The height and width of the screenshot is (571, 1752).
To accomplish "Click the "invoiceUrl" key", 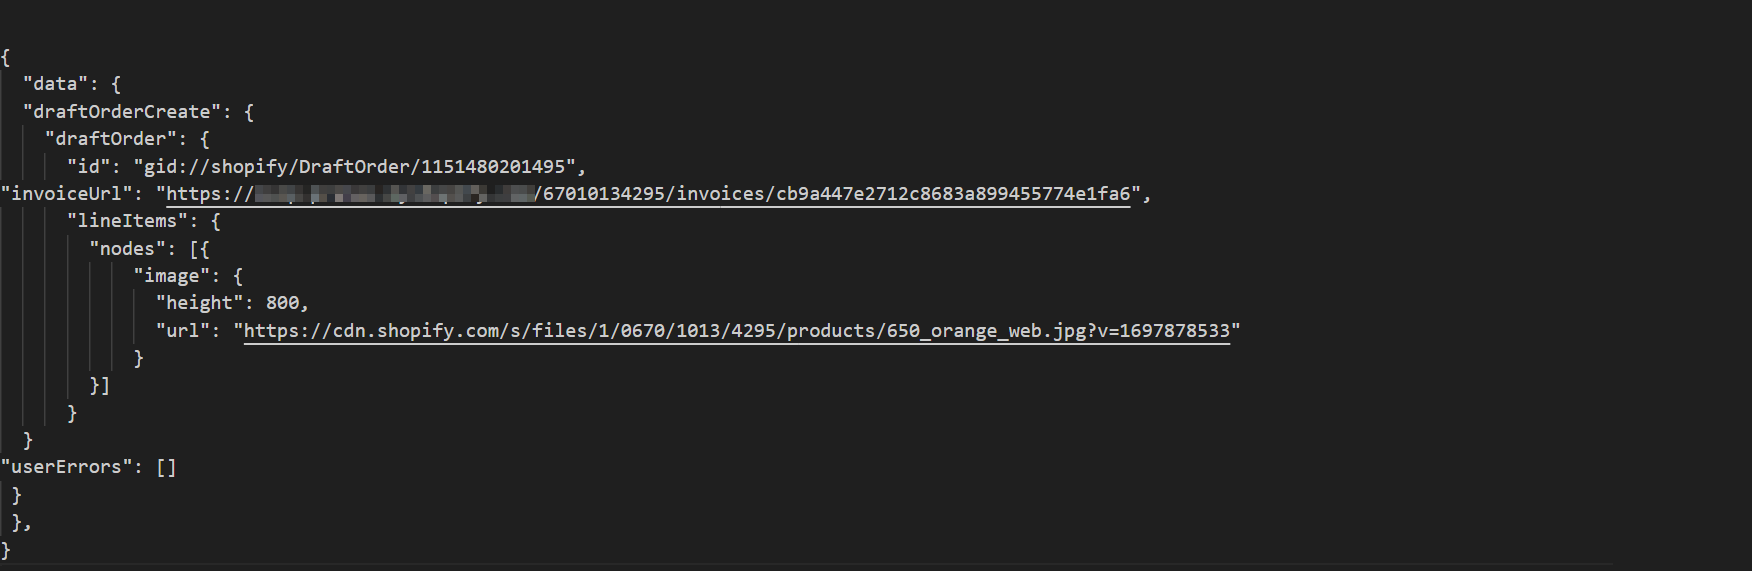I will 66,194.
